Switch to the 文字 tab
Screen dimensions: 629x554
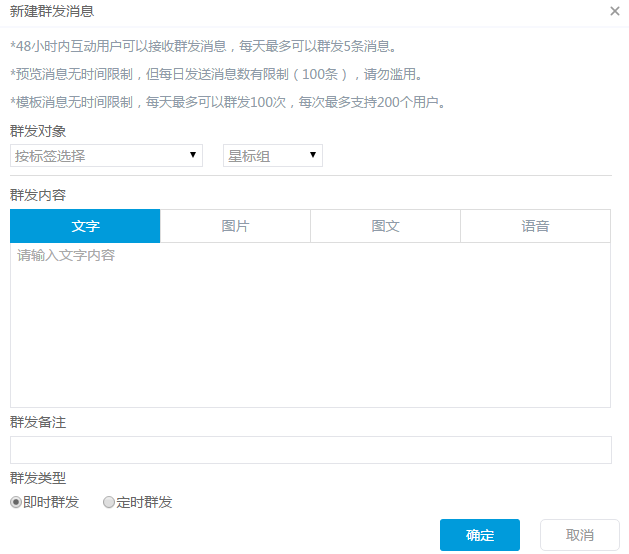click(85, 226)
